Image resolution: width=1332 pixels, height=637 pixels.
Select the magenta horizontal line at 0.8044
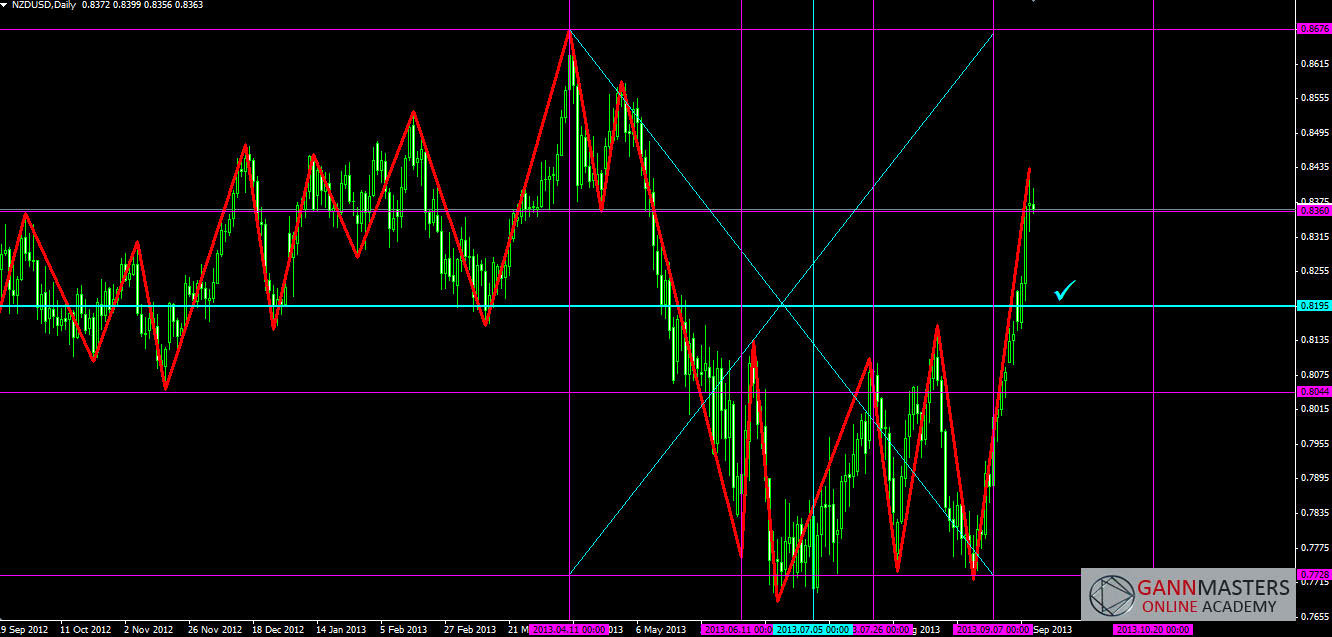pos(400,392)
